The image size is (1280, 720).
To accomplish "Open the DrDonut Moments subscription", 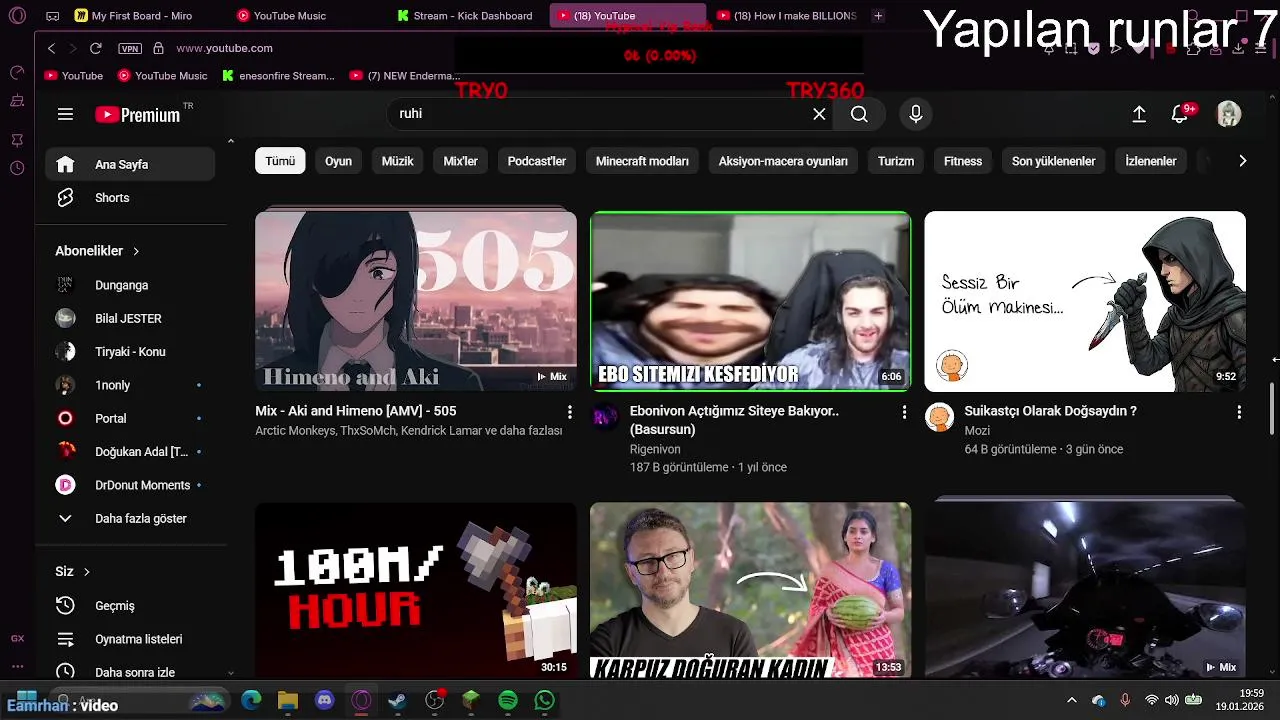I will point(130,485).
